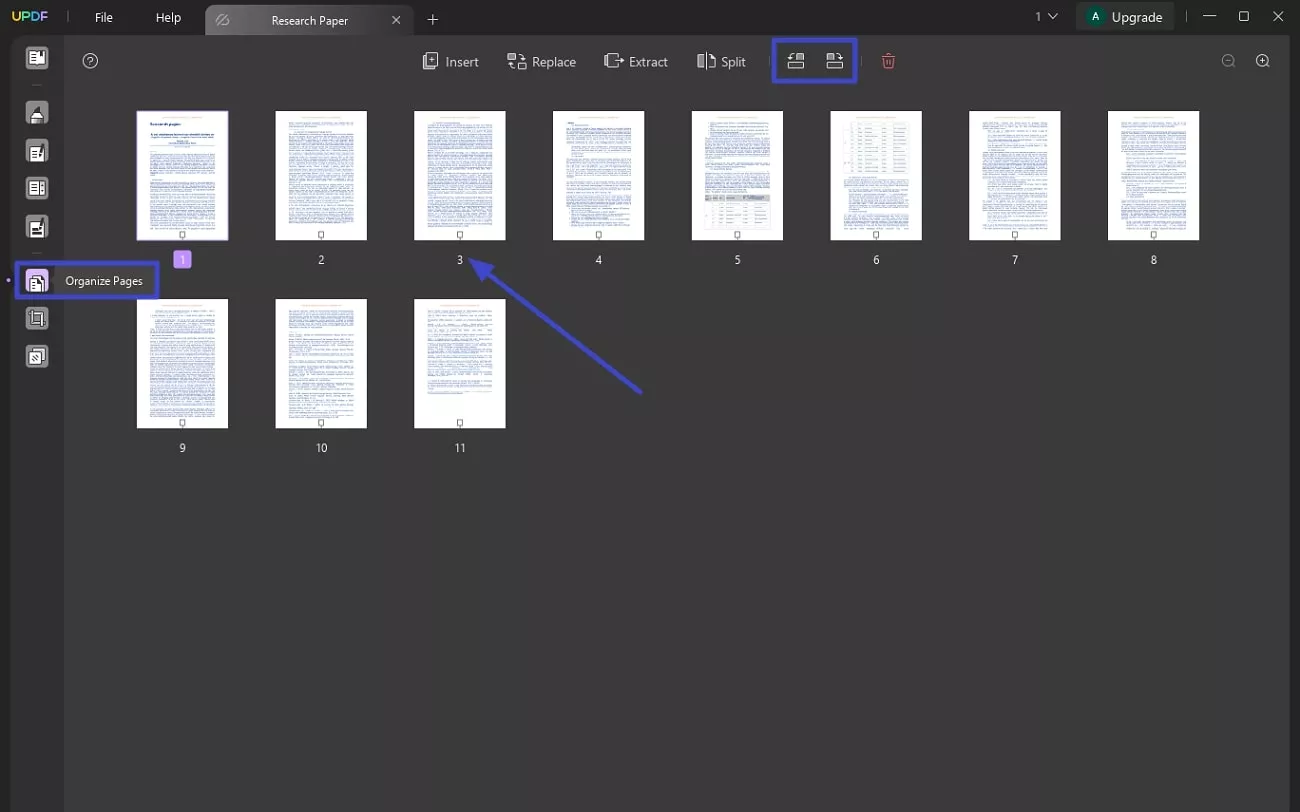Select the page 9 thumbnail
This screenshot has height=812, width=1300.
(182, 364)
